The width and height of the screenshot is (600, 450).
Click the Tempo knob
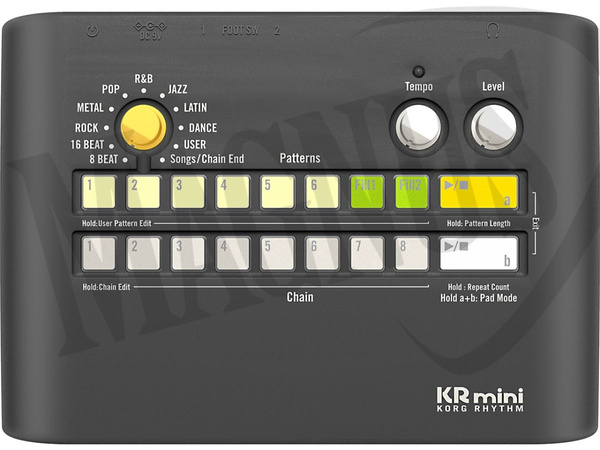click(418, 127)
